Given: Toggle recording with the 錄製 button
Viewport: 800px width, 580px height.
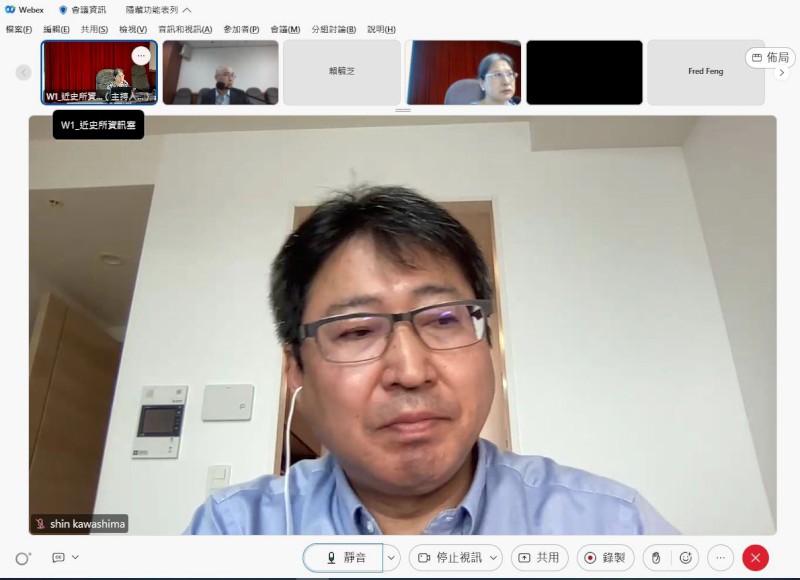Looking at the screenshot, I should 605,558.
